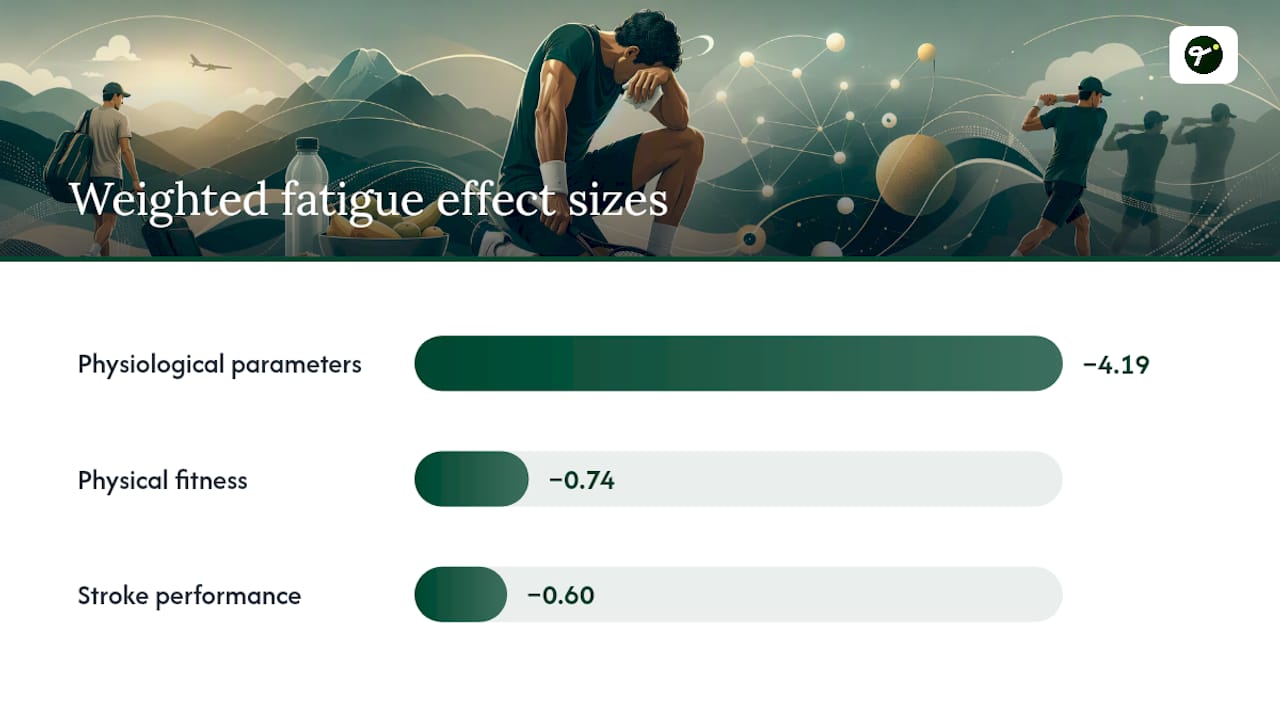Click the water bottle in the banner

point(306,197)
